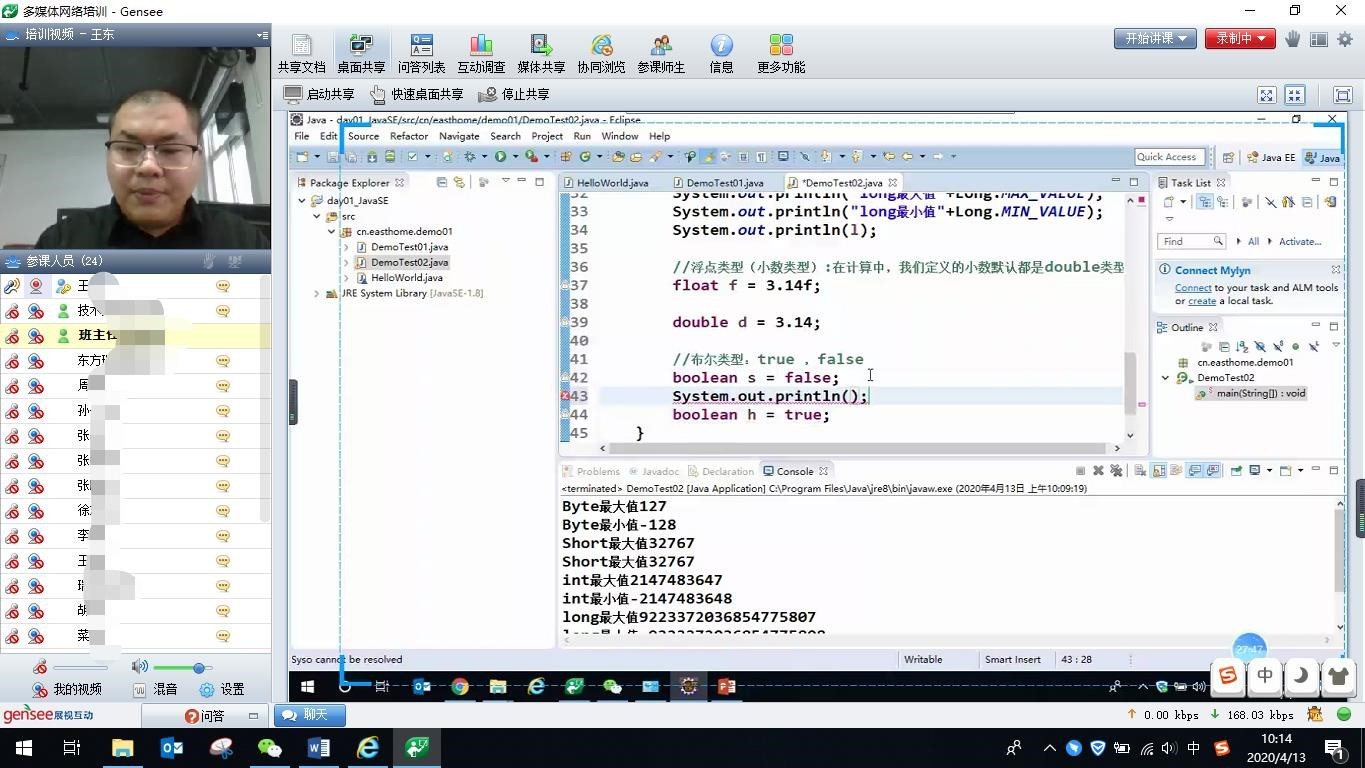
Task: Open 设置 settings in video panel
Action: [x=221, y=689]
